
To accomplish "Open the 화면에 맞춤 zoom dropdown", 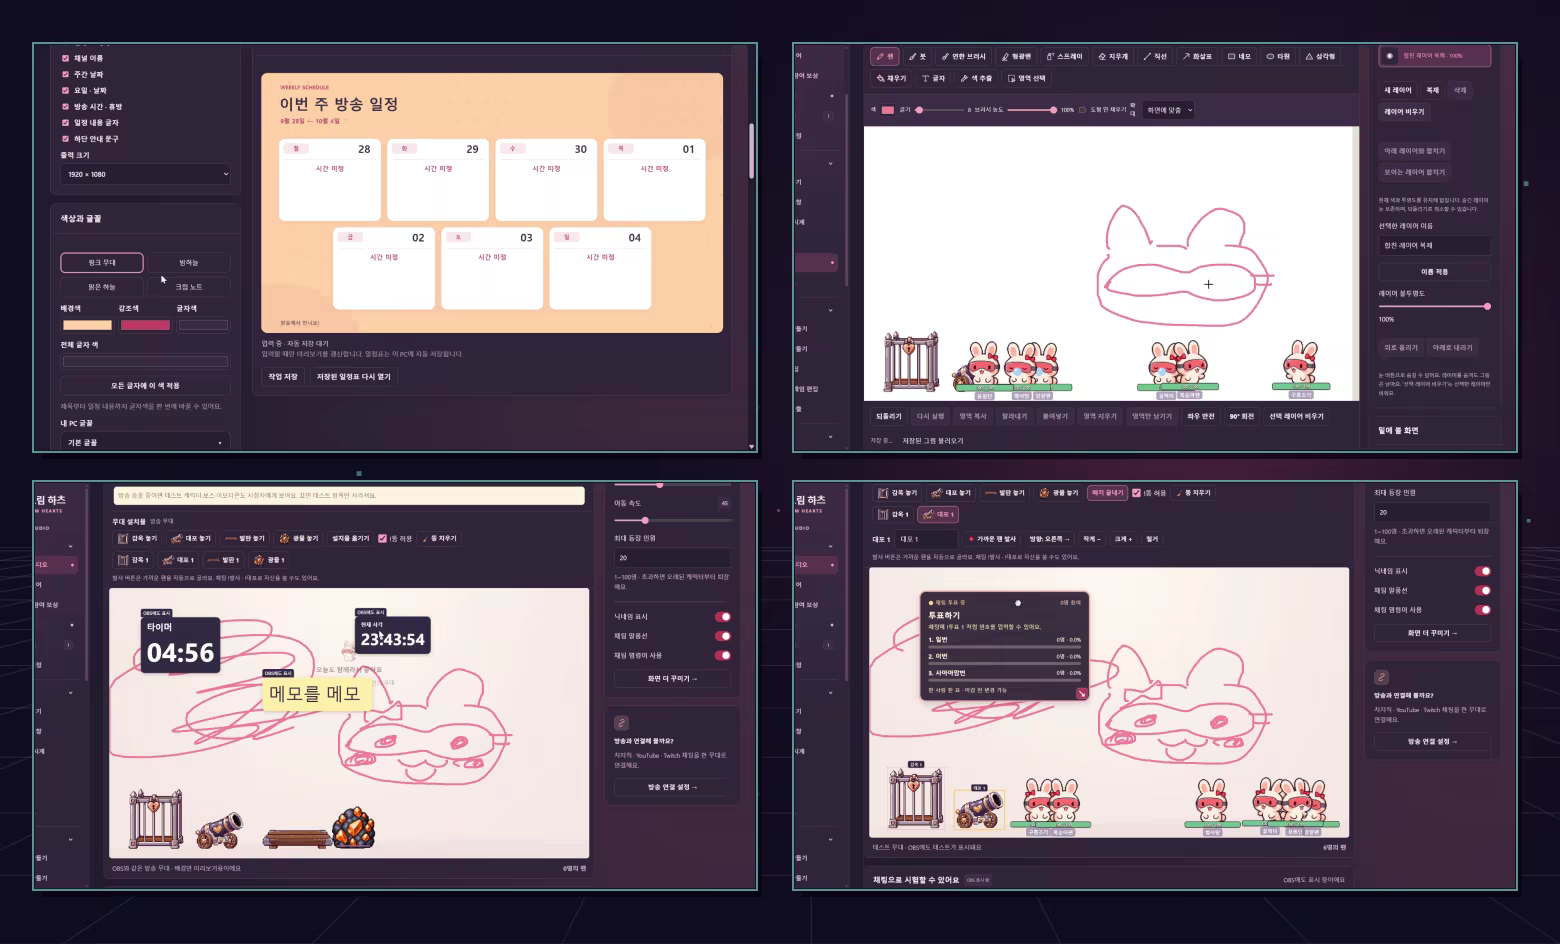I will 1169,110.
